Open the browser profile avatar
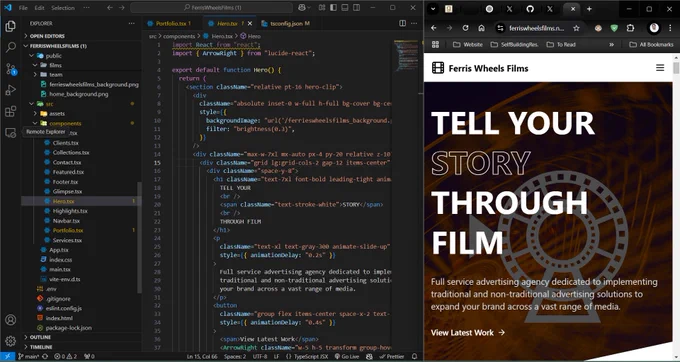 point(654,28)
